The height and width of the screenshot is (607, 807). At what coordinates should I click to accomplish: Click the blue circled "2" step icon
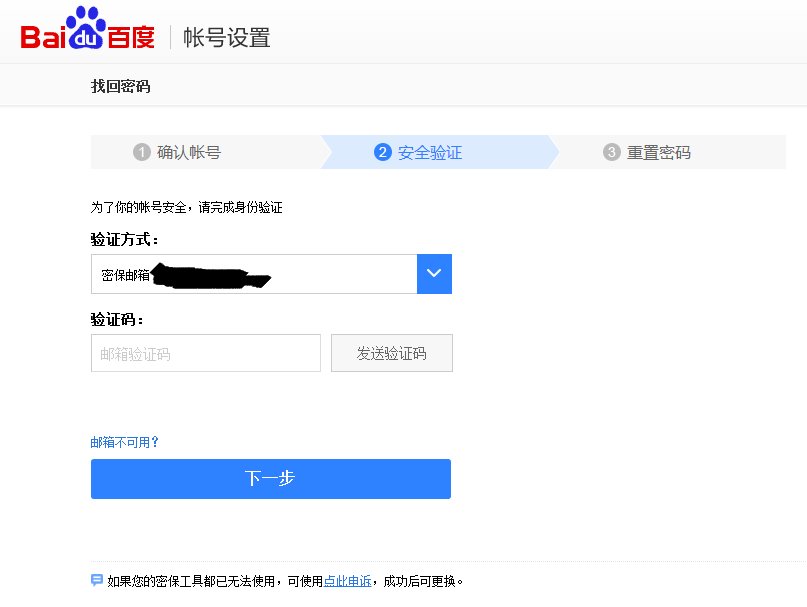[383, 152]
